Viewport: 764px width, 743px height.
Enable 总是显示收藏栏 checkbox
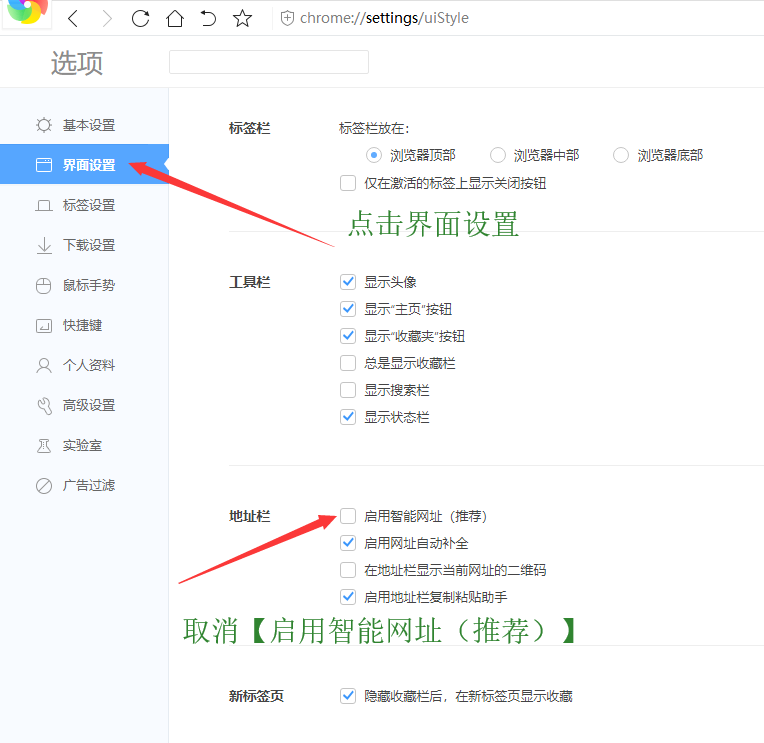point(348,363)
